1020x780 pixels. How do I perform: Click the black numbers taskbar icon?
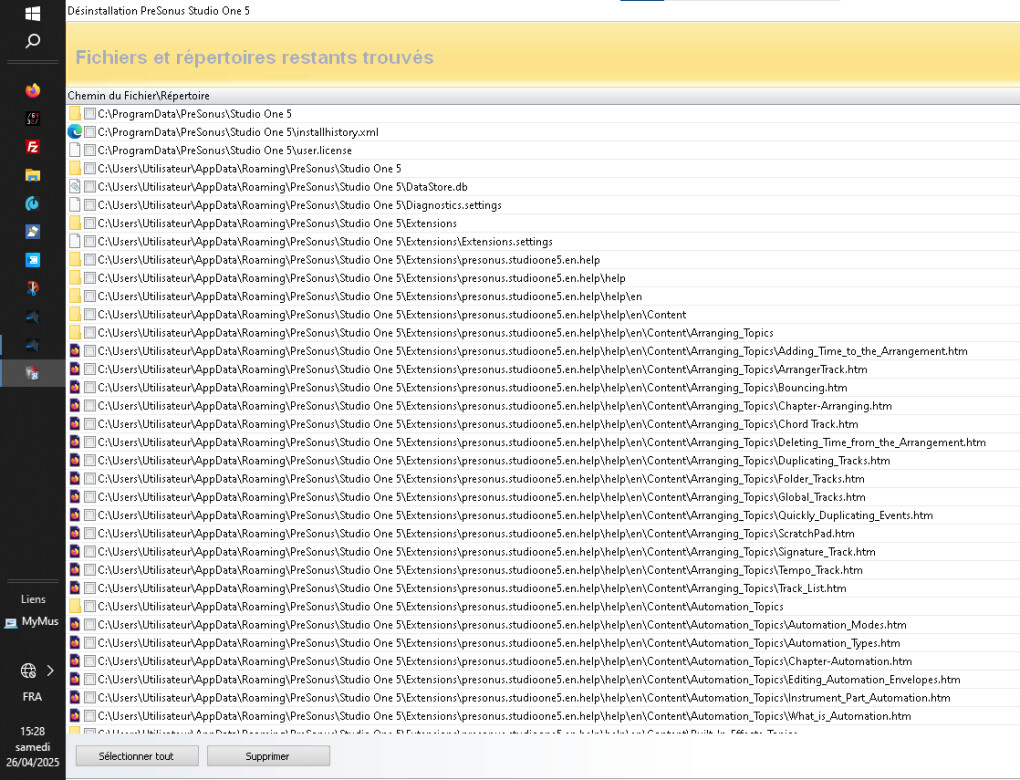tap(33, 118)
